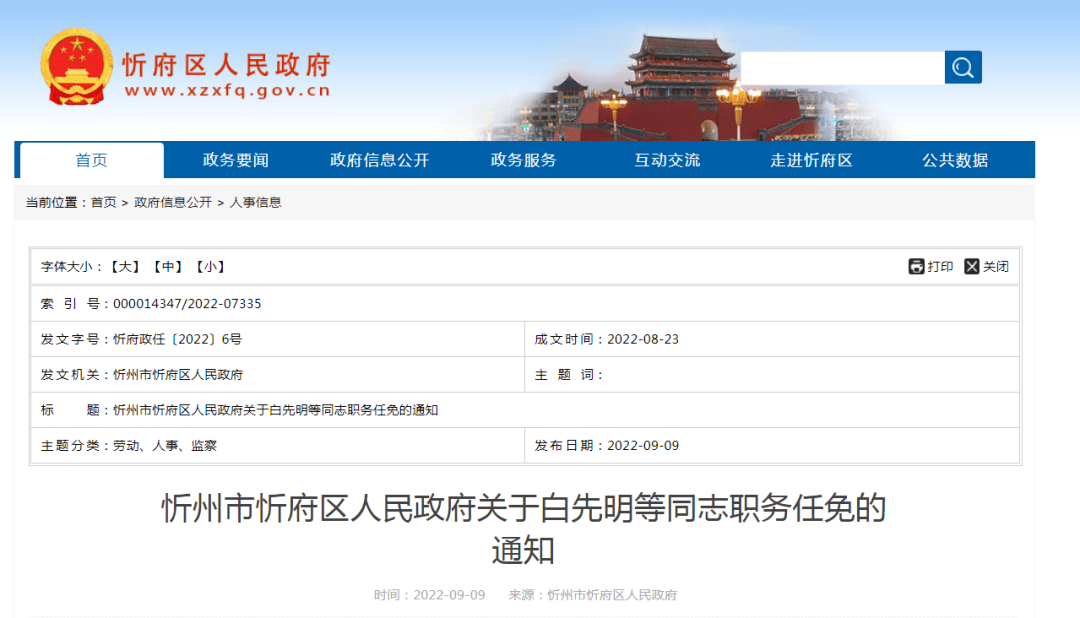Image resolution: width=1080 pixels, height=618 pixels.
Task: Click the 来源：忻州市忻府区人民政府 text
Action: pos(592,595)
